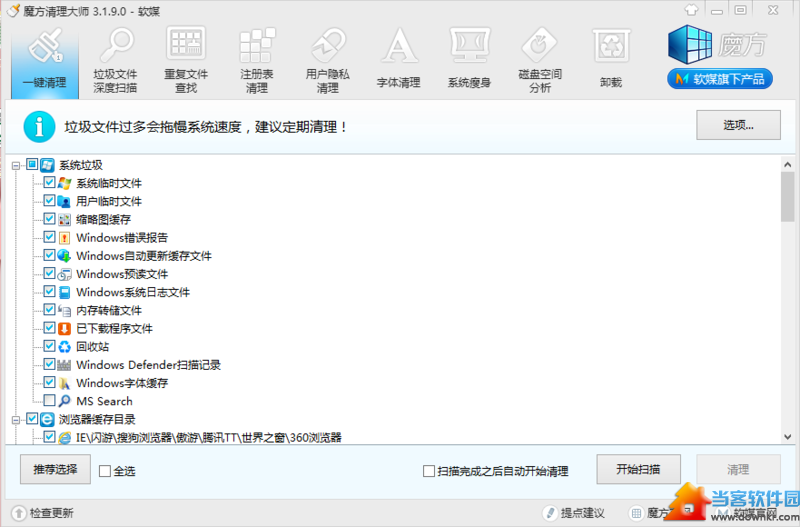Click the Windows自动更新缓存文件 globe icon
The width and height of the screenshot is (800, 527).
pos(64,256)
